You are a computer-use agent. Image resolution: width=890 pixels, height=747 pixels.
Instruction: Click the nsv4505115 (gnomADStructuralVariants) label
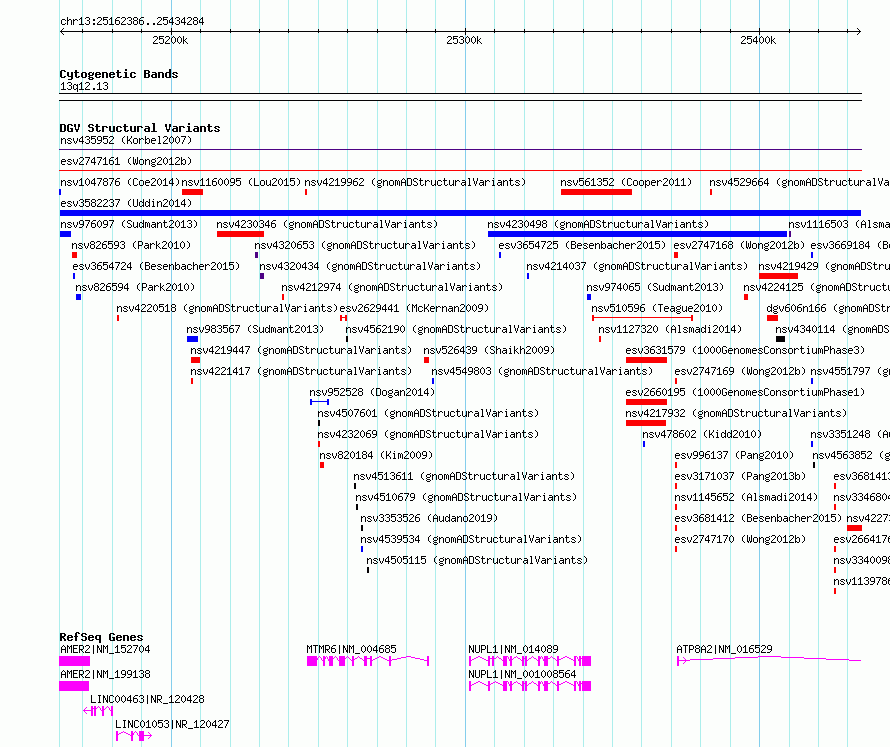pos(477,560)
